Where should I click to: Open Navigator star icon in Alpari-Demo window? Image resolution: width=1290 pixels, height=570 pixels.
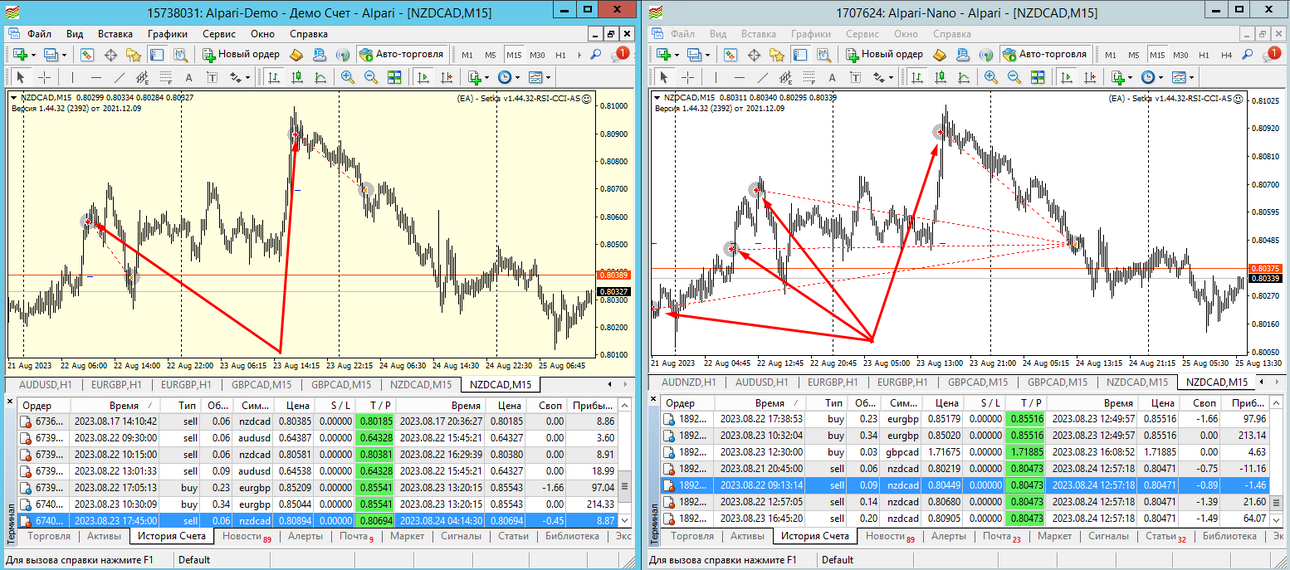(x=133, y=54)
